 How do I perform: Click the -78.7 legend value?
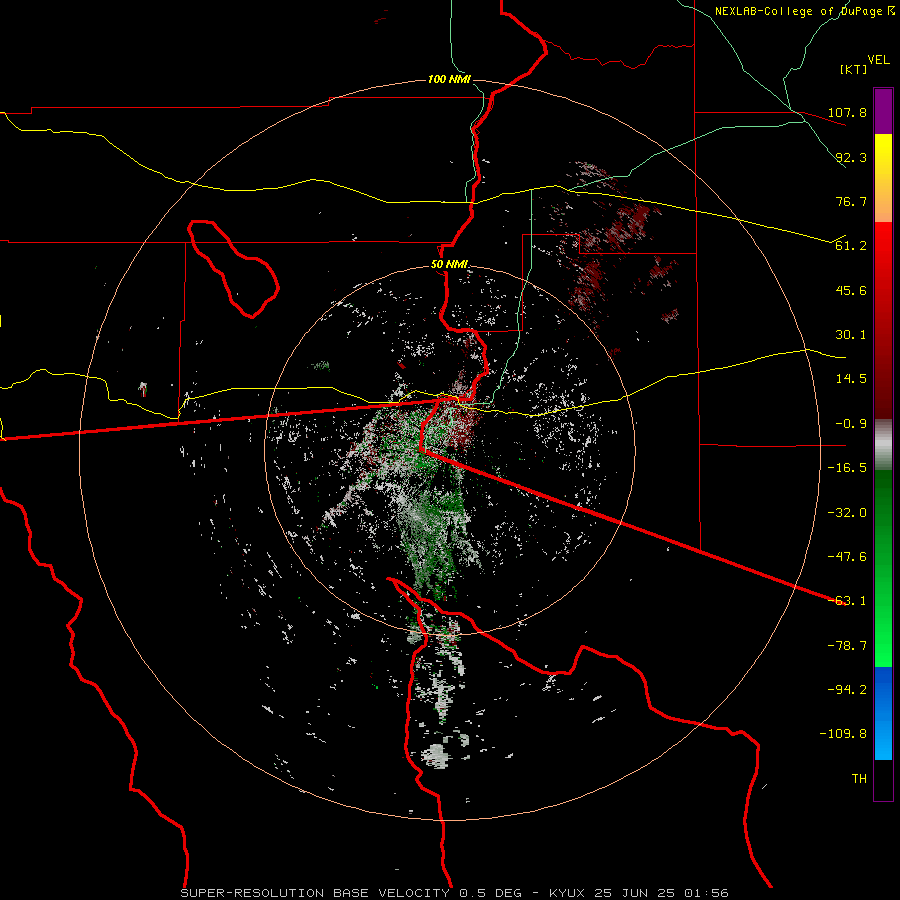click(x=847, y=646)
